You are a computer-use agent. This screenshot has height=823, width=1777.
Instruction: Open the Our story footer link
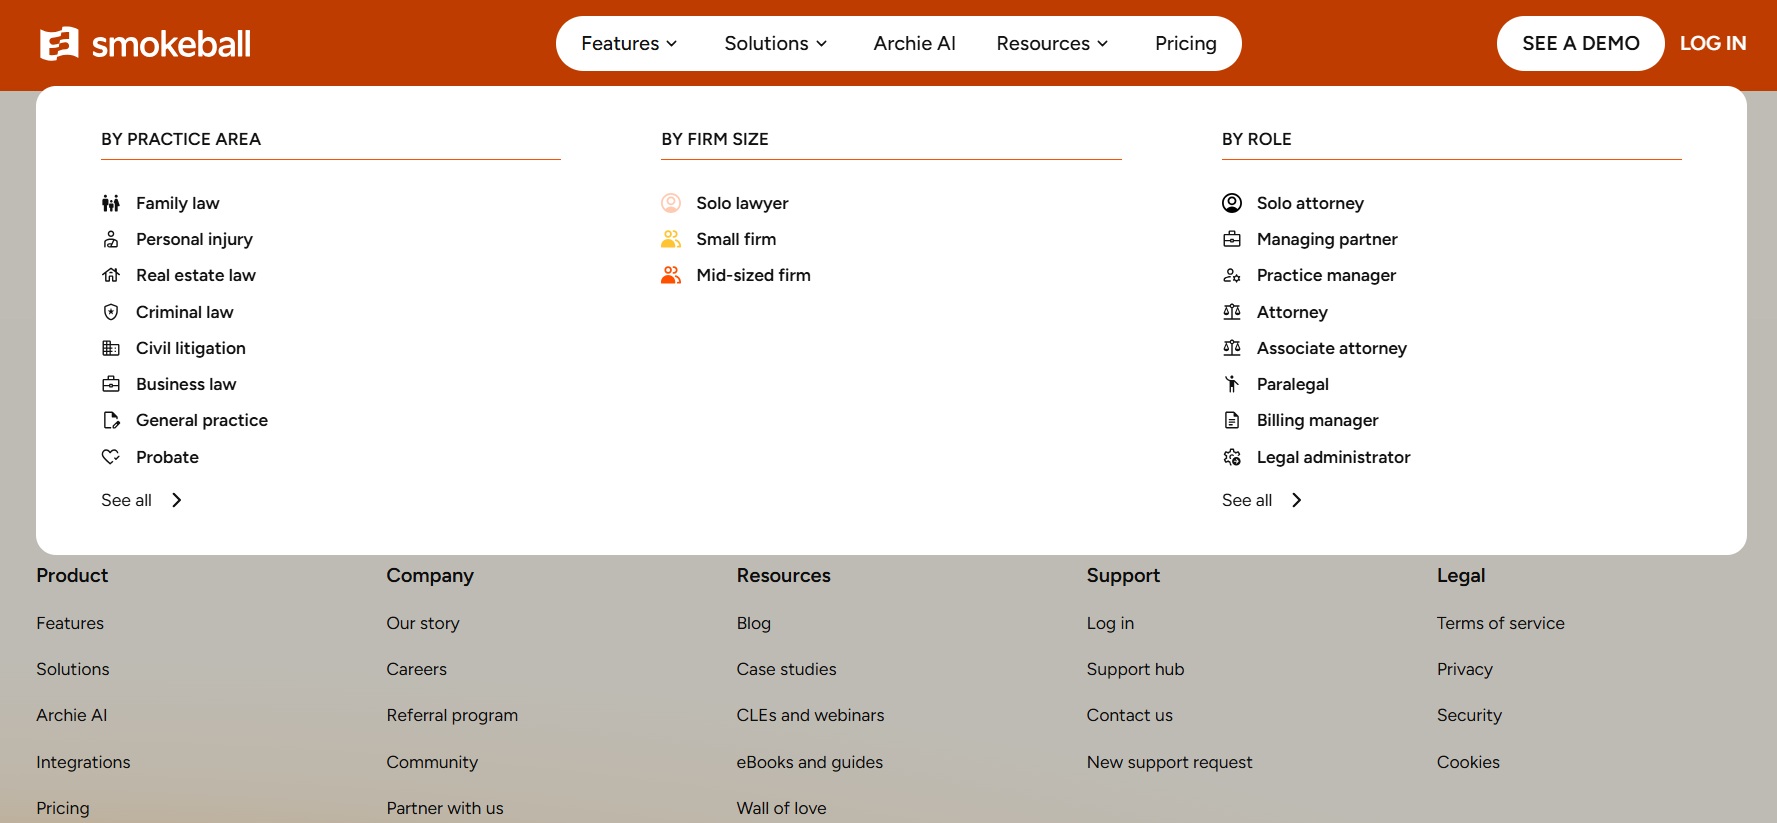click(423, 623)
